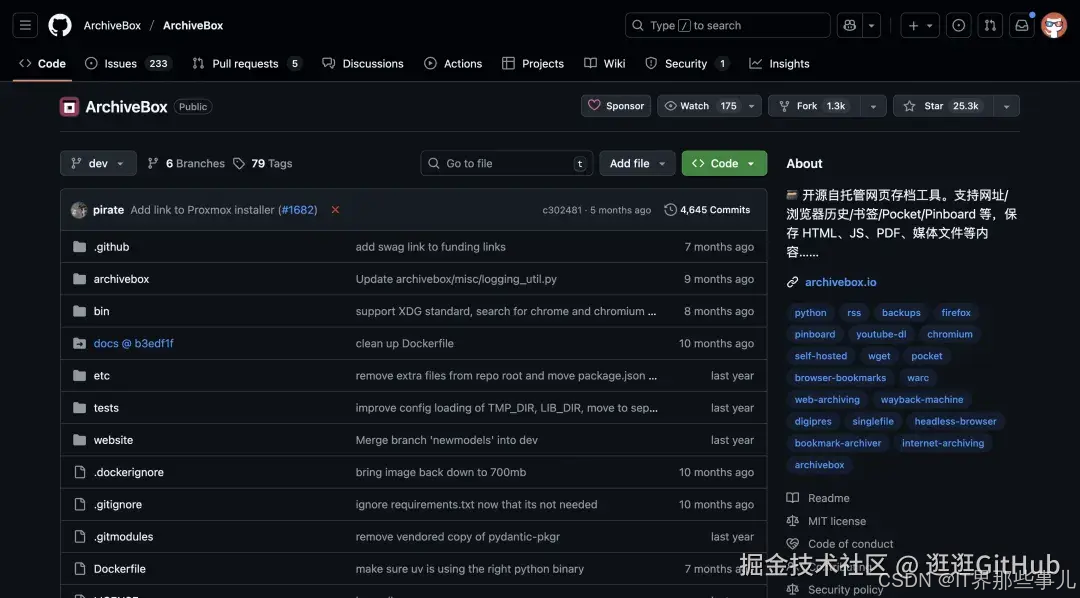Open the tests folder
The height and width of the screenshot is (598, 1080).
click(x=106, y=408)
